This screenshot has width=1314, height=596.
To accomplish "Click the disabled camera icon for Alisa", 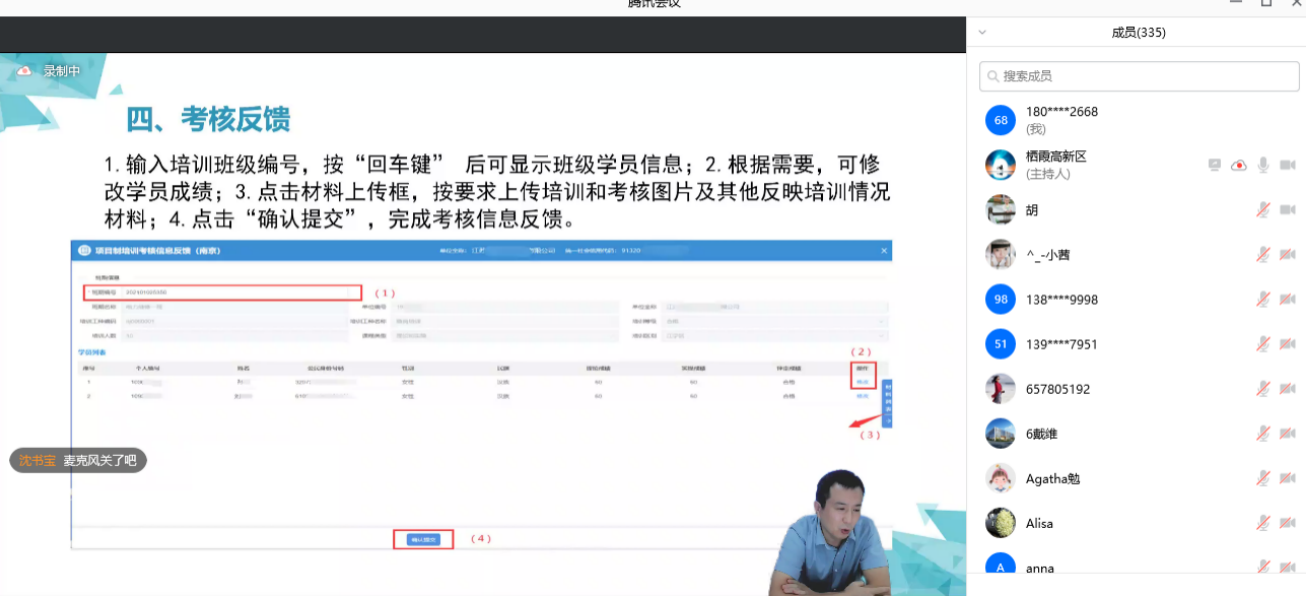I will pos(1288,523).
